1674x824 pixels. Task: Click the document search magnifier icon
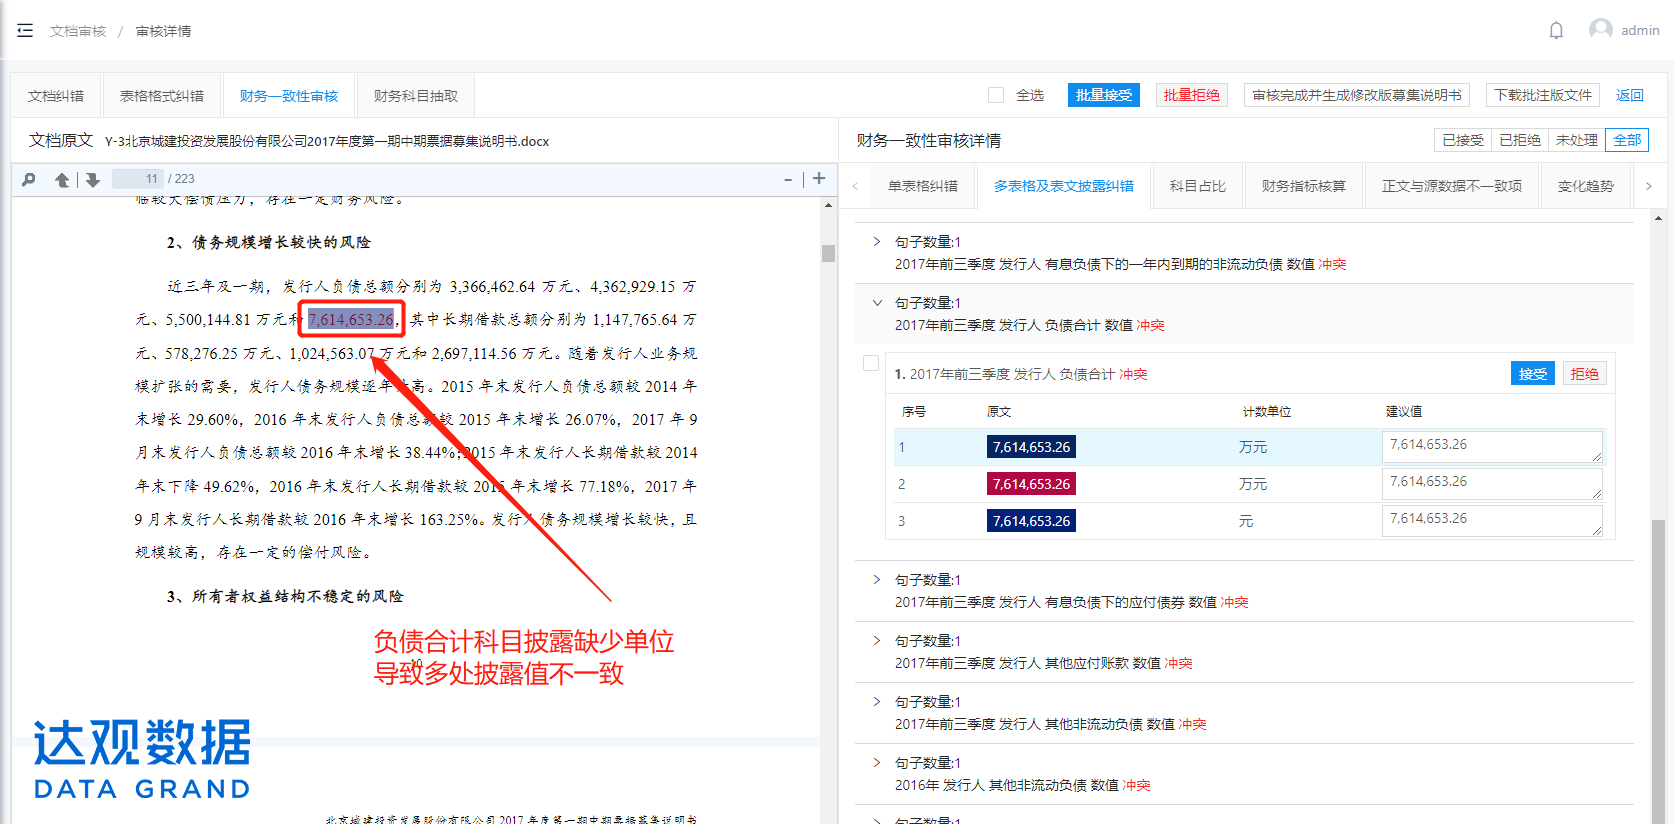(x=29, y=179)
